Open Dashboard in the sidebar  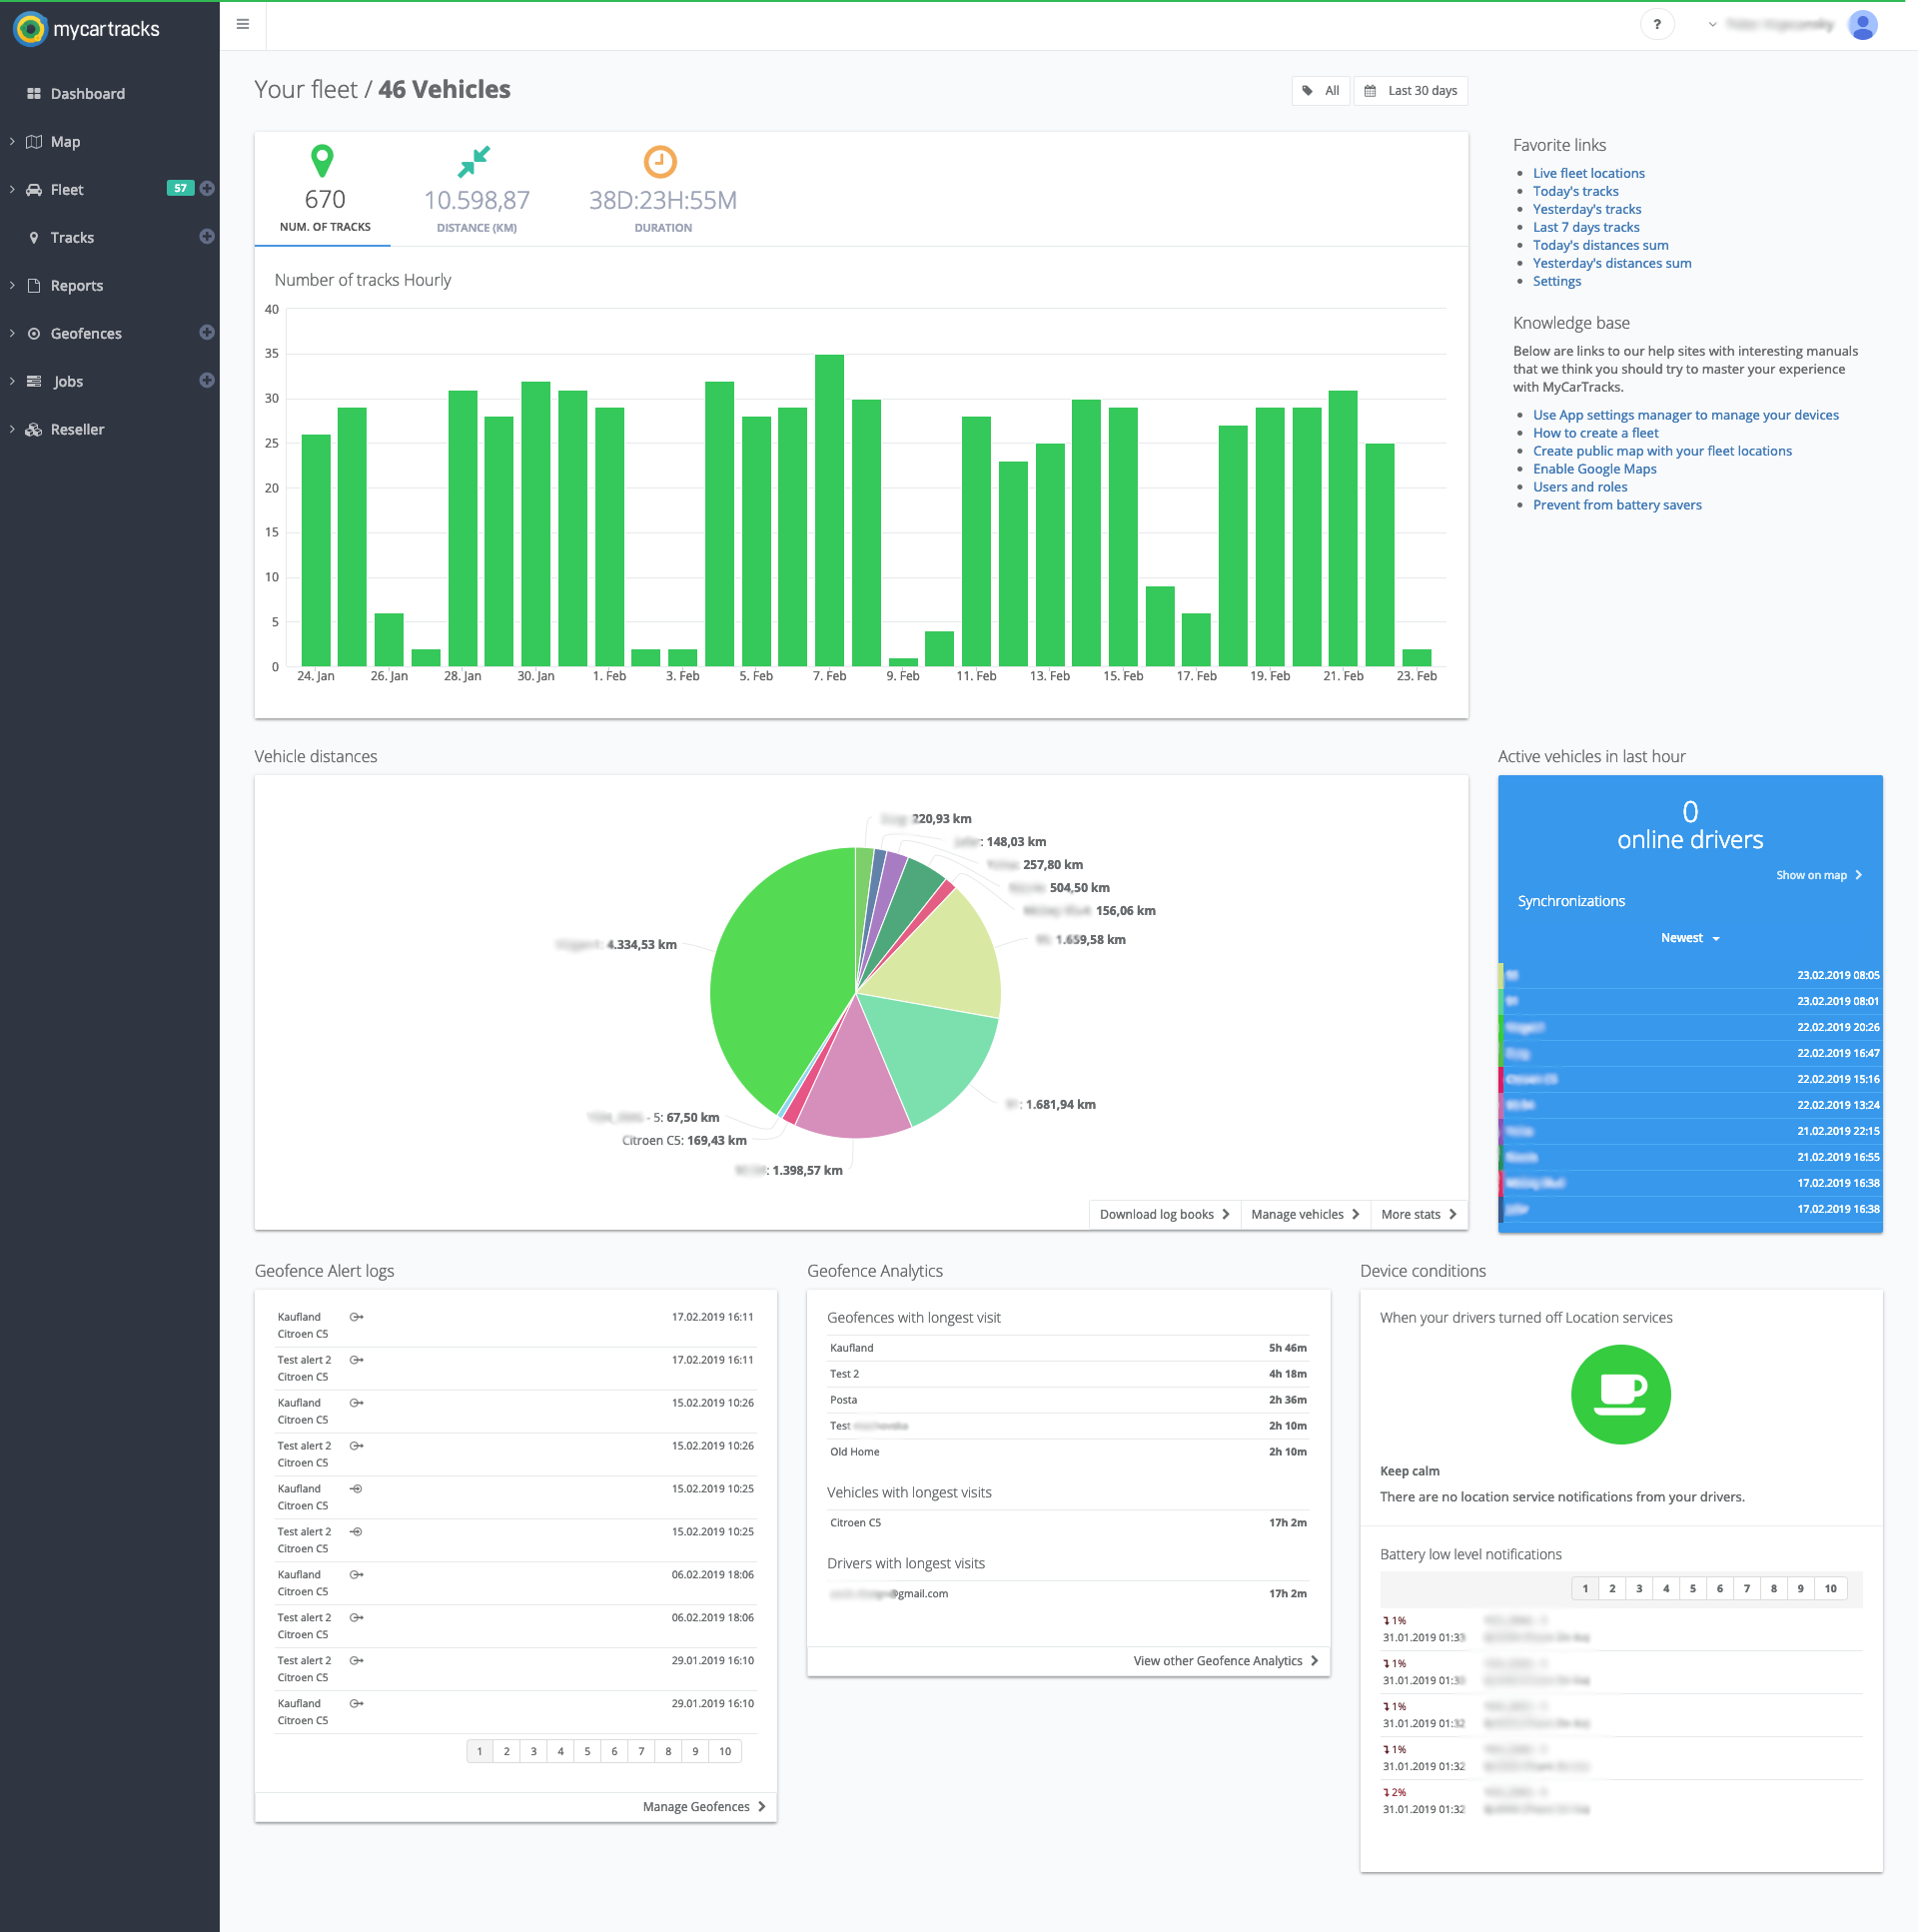coord(87,94)
